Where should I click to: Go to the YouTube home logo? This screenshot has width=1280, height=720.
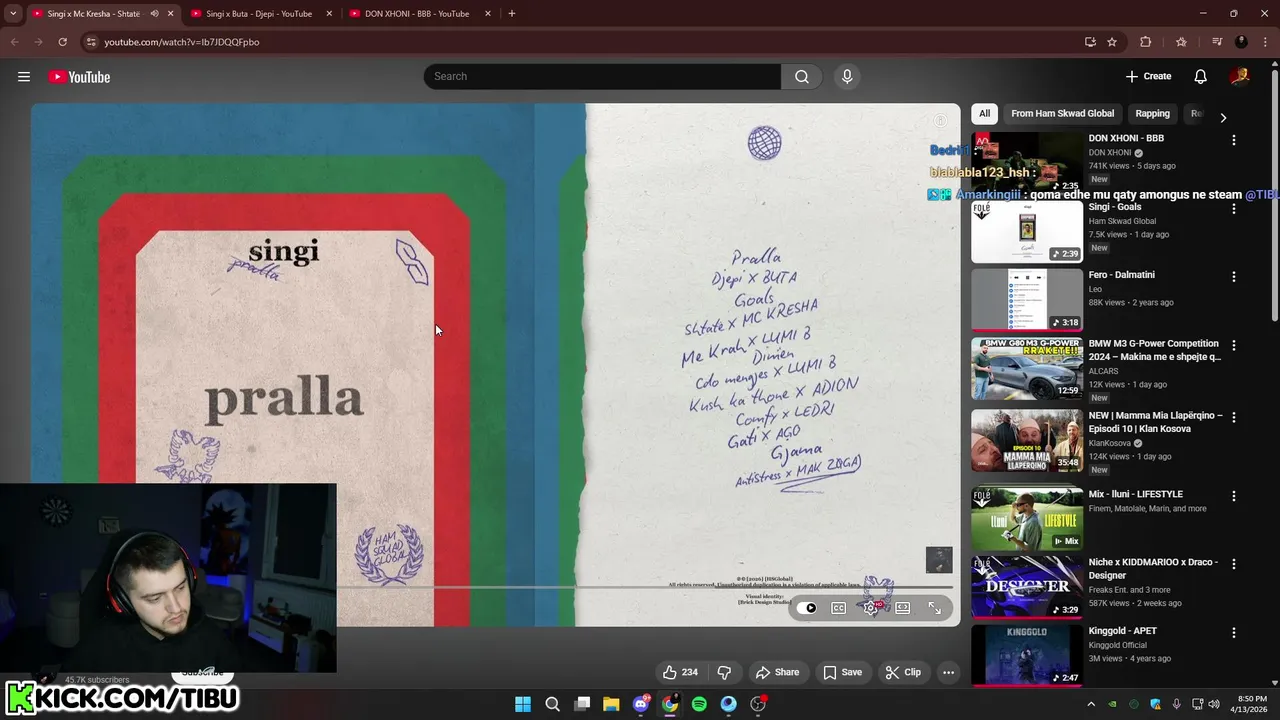(x=79, y=77)
